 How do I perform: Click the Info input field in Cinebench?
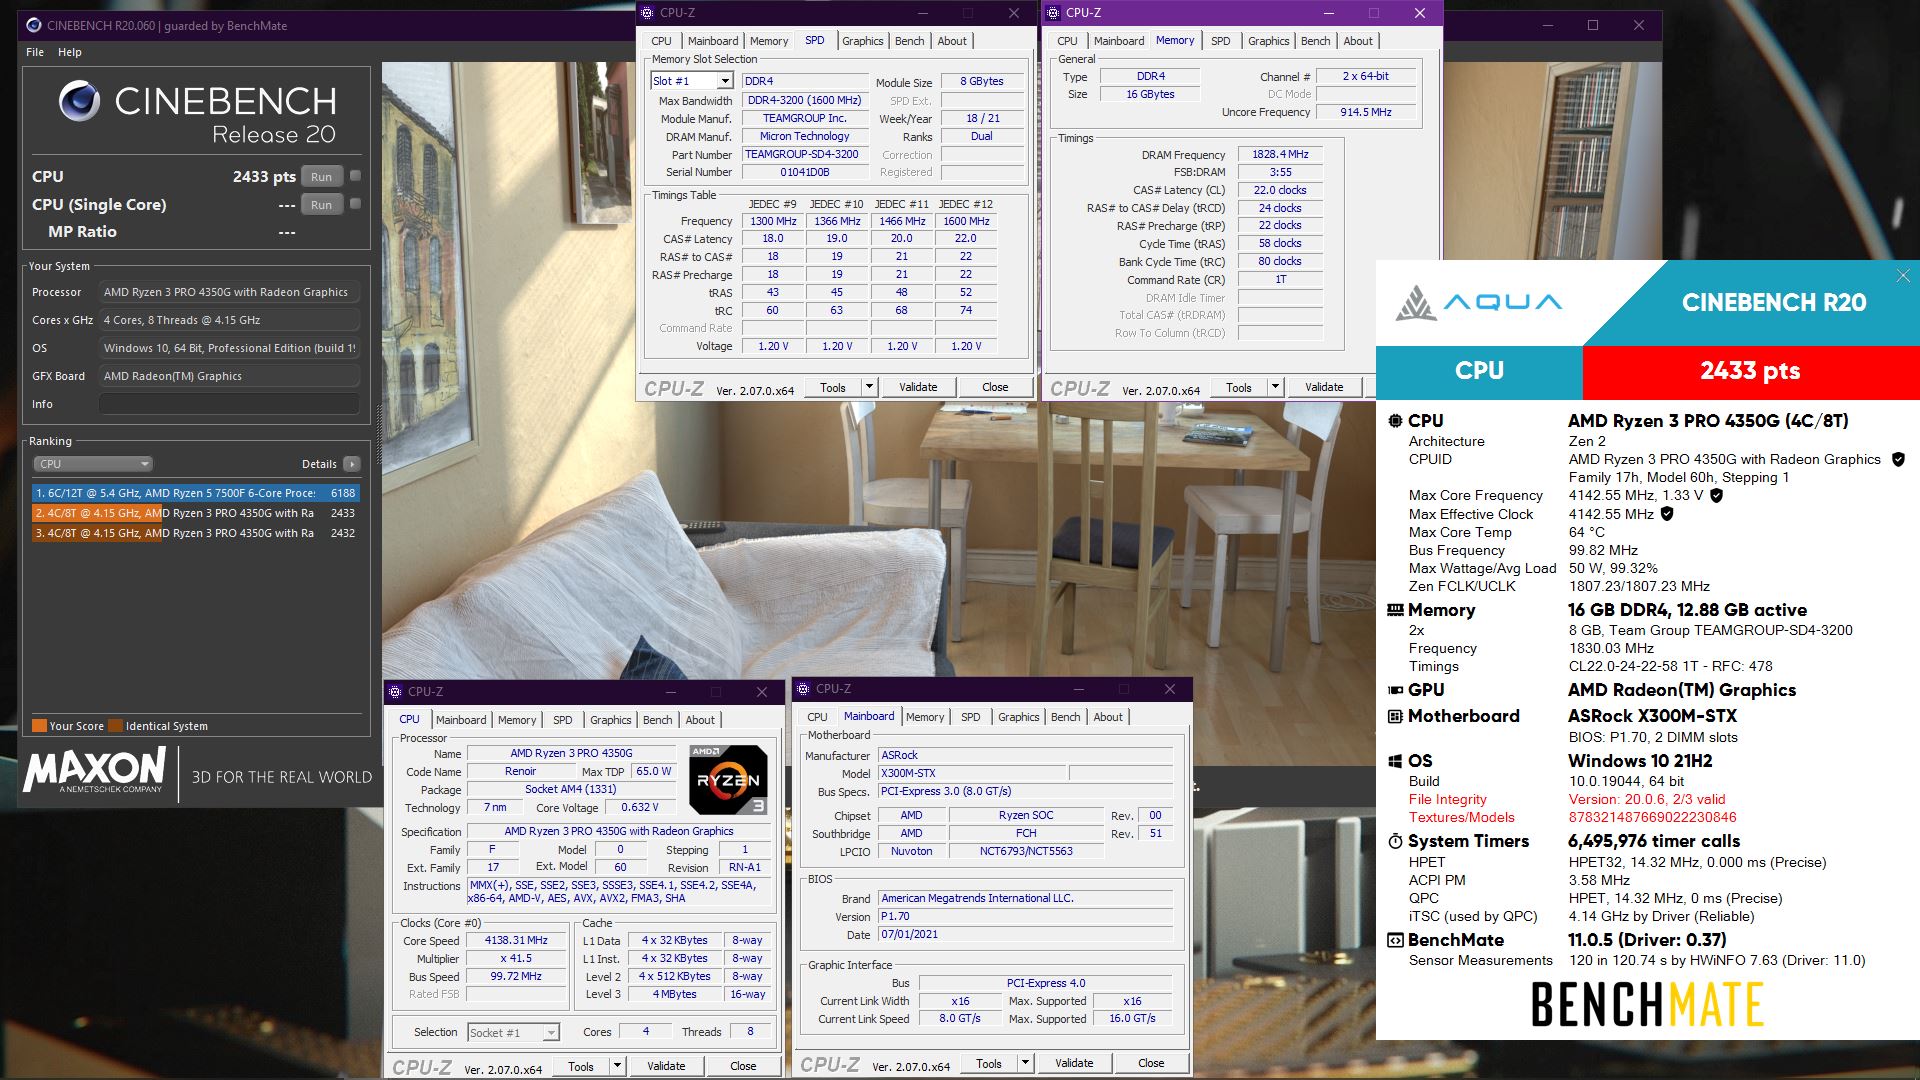pos(229,404)
